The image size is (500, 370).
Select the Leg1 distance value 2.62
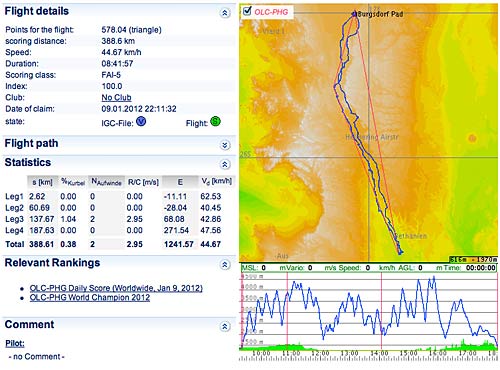coord(37,197)
